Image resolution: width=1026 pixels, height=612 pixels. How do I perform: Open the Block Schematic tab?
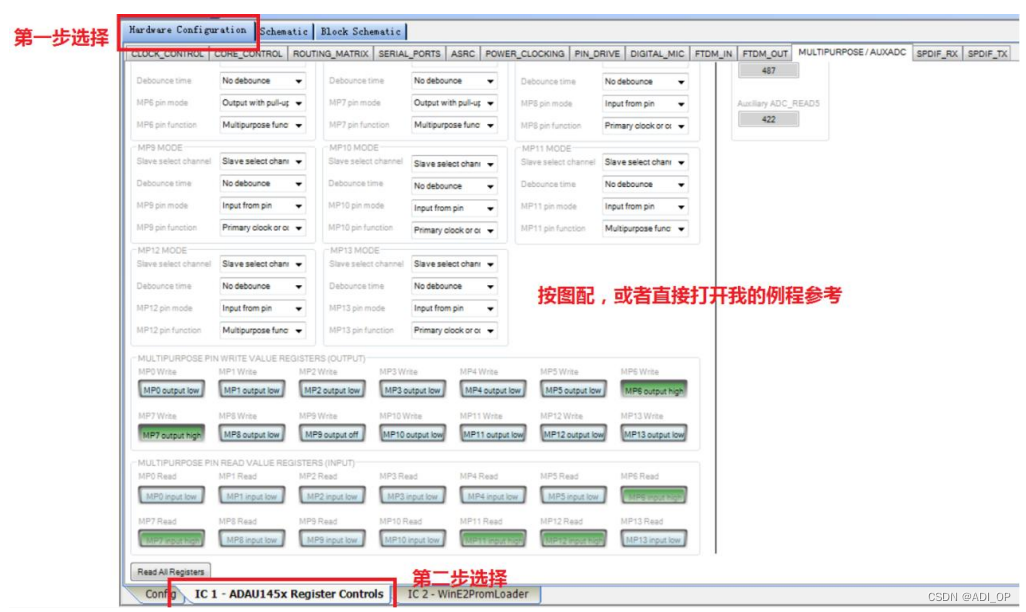(x=360, y=31)
